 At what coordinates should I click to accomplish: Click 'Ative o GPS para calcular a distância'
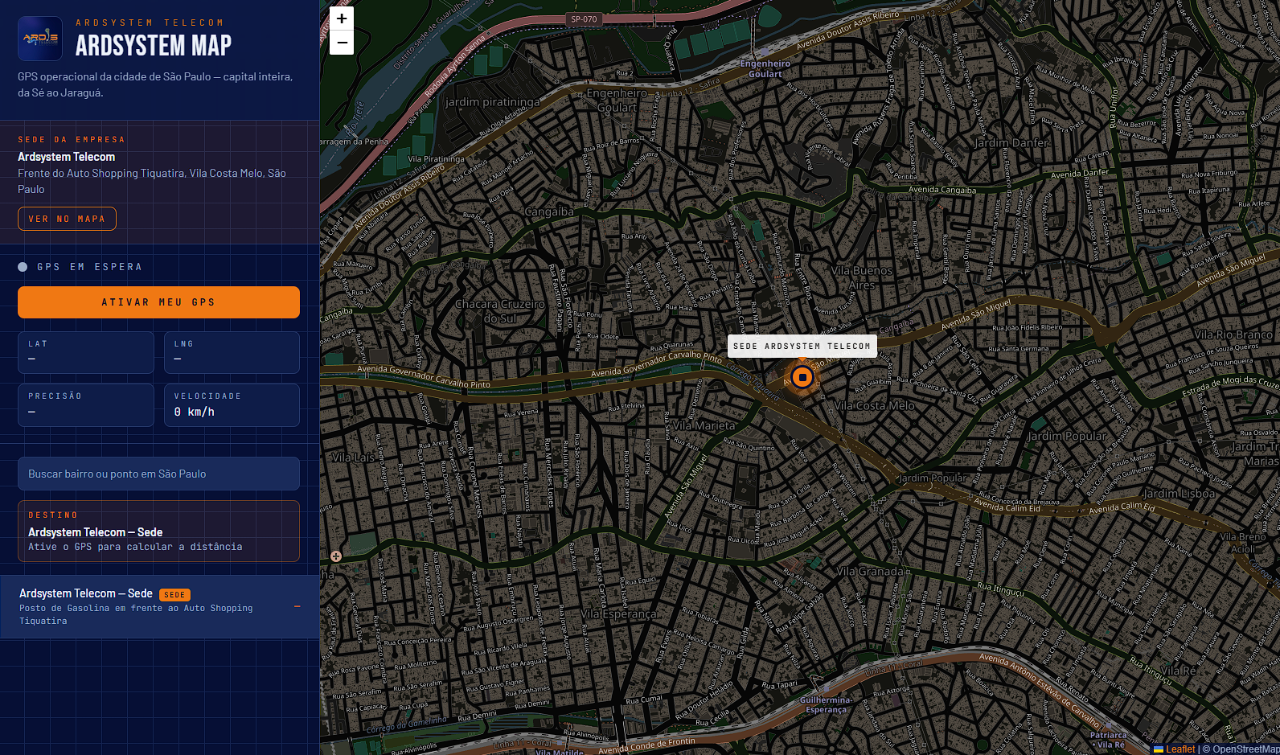(x=135, y=547)
